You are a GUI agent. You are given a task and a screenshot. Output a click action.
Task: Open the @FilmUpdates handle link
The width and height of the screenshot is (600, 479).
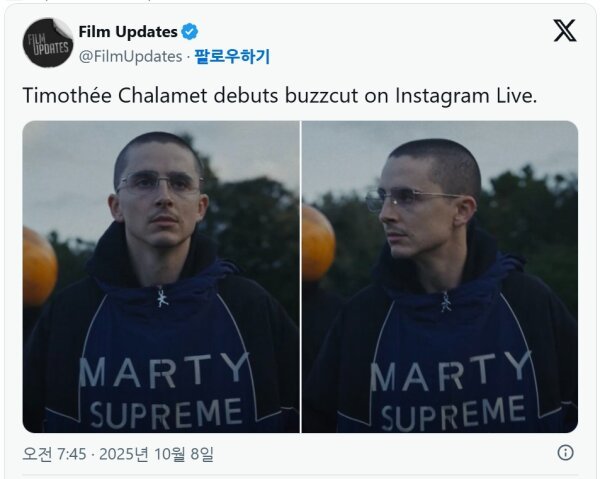click(130, 57)
